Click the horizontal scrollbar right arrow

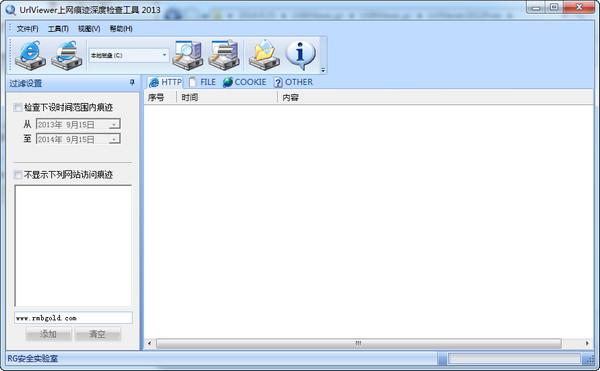(587, 343)
